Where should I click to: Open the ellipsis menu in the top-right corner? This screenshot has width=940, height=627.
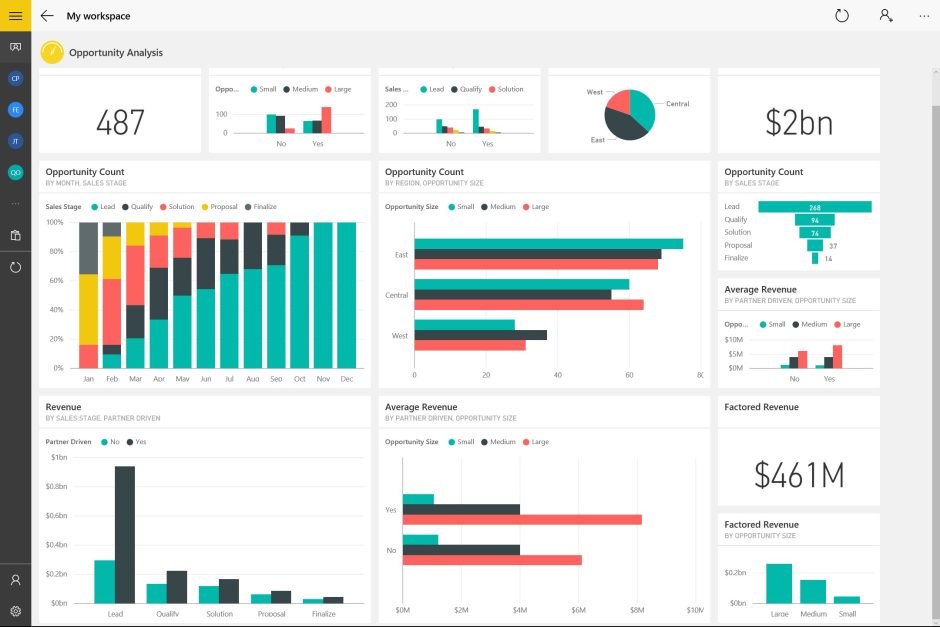(x=925, y=15)
